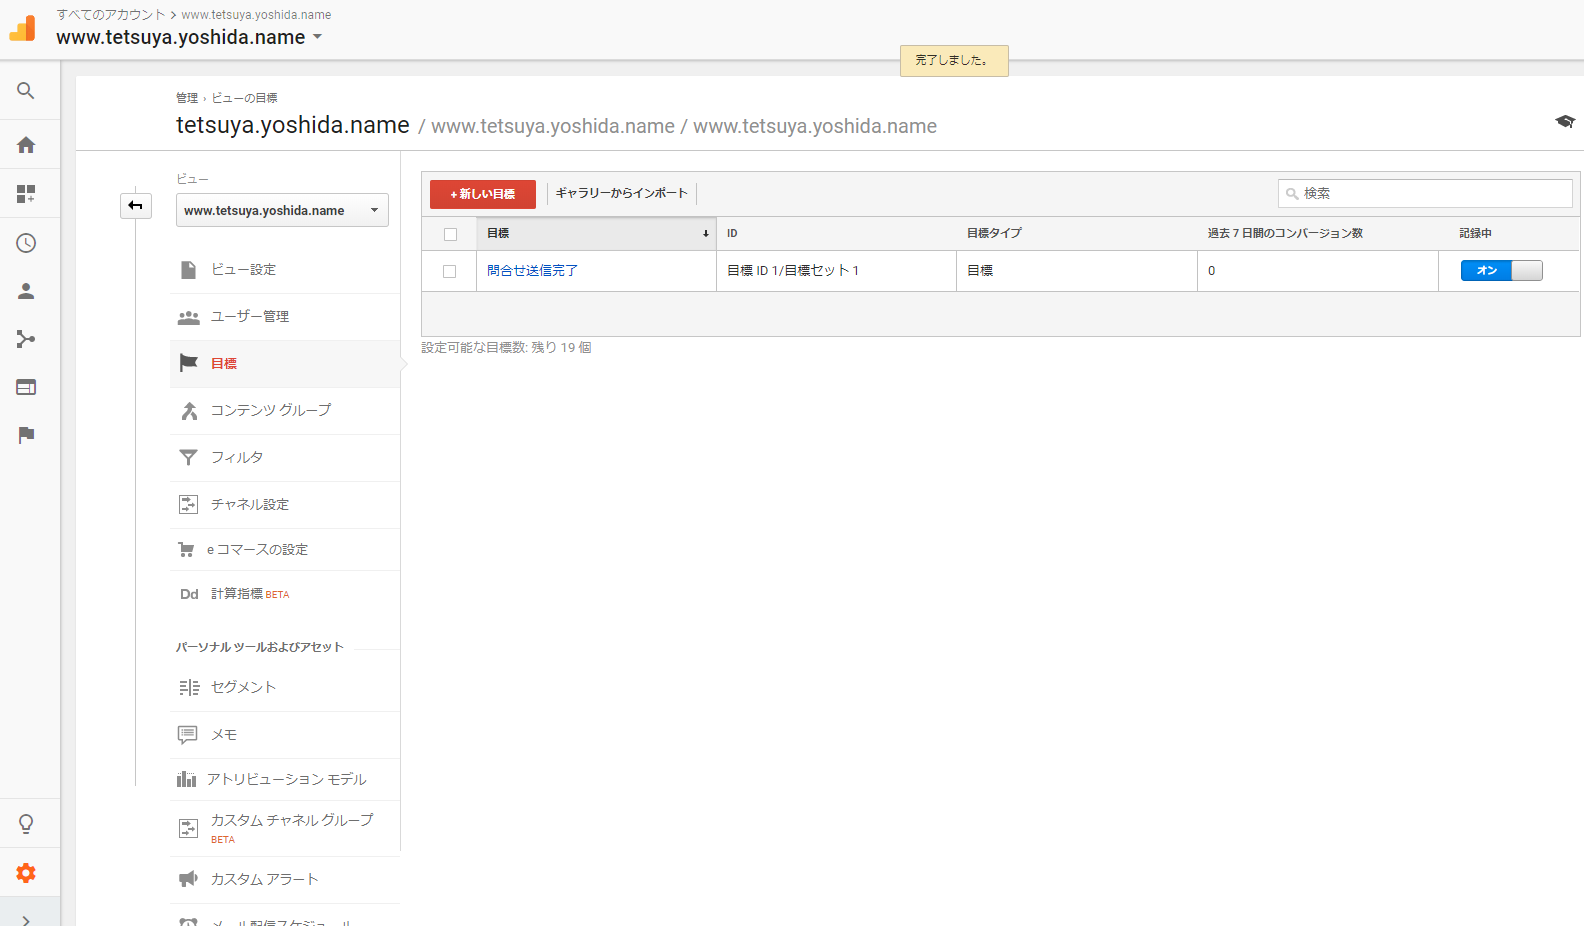This screenshot has height=926, width=1584.
Task: Open the Home icon in sidebar
Action: click(x=26, y=145)
